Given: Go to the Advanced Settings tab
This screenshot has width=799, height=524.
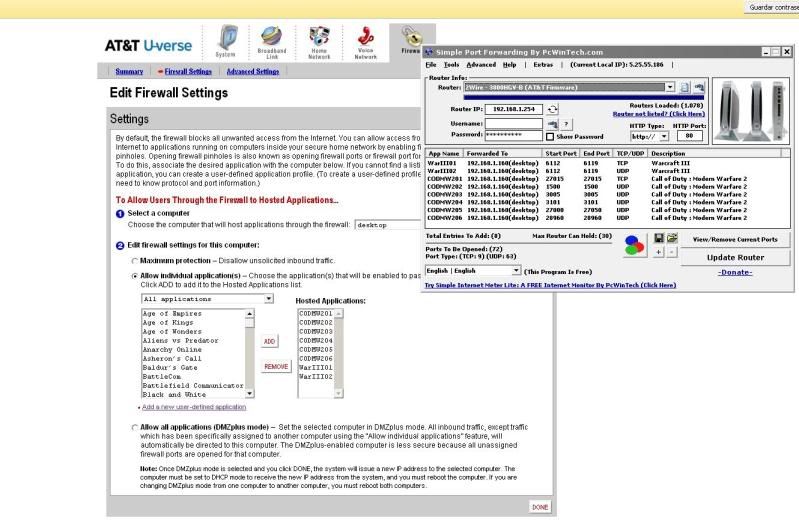Looking at the screenshot, I should pos(253,71).
